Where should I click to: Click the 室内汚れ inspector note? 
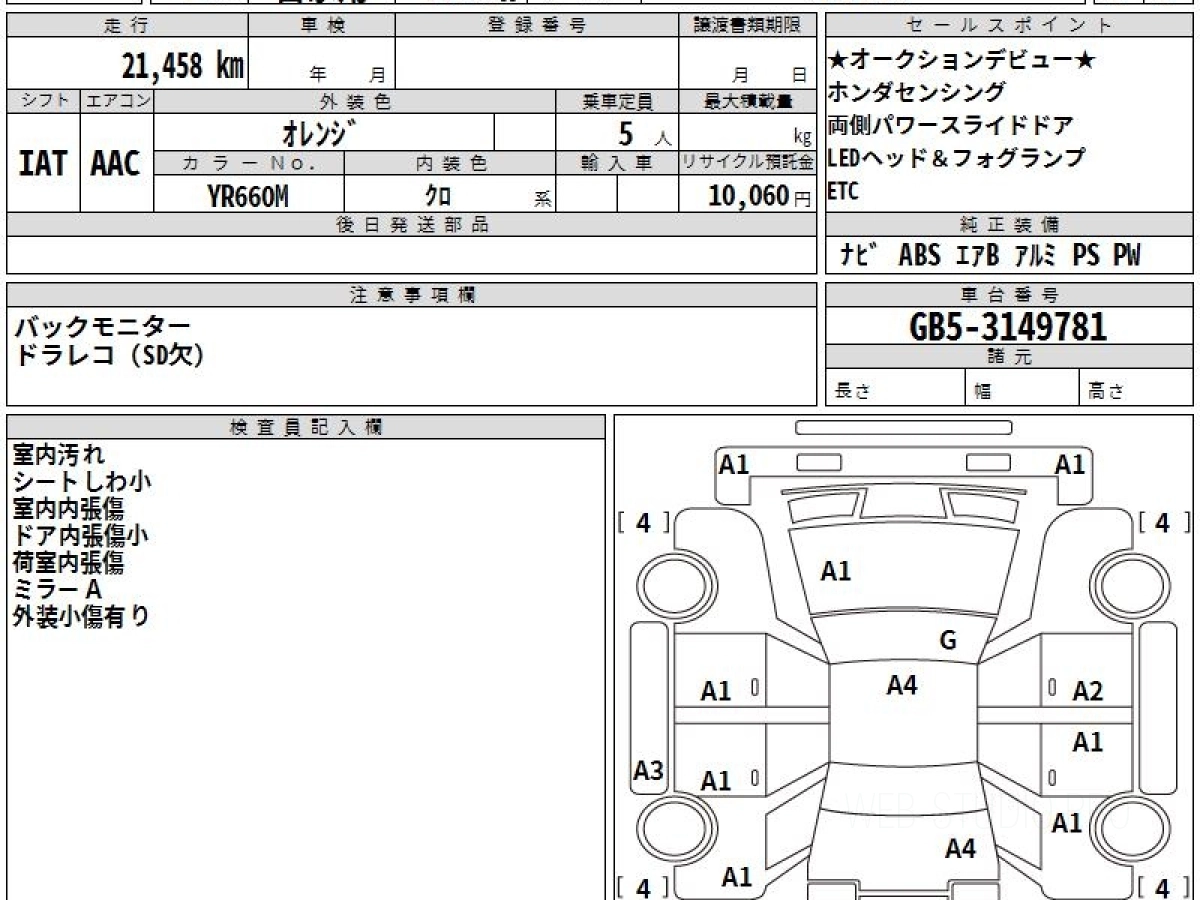coord(58,454)
